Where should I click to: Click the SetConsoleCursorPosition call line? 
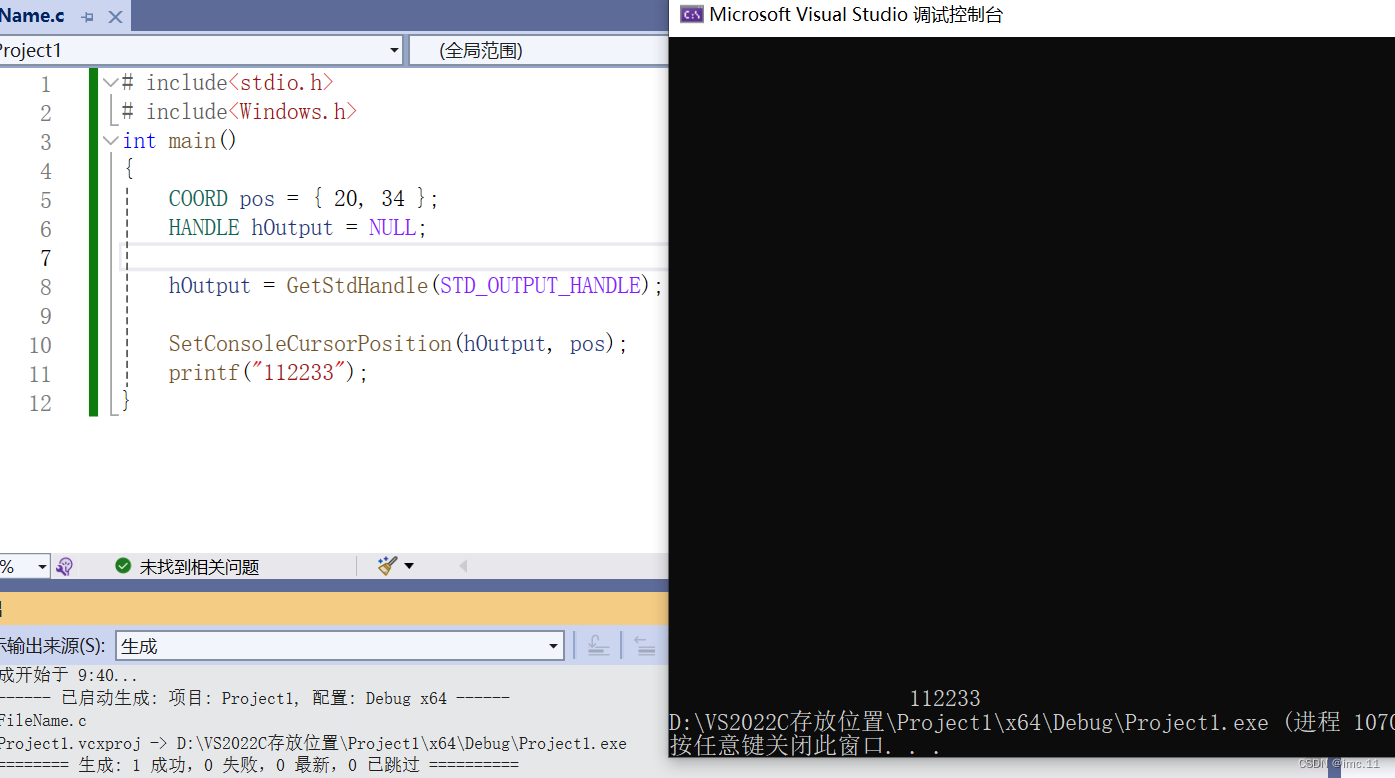(x=398, y=344)
